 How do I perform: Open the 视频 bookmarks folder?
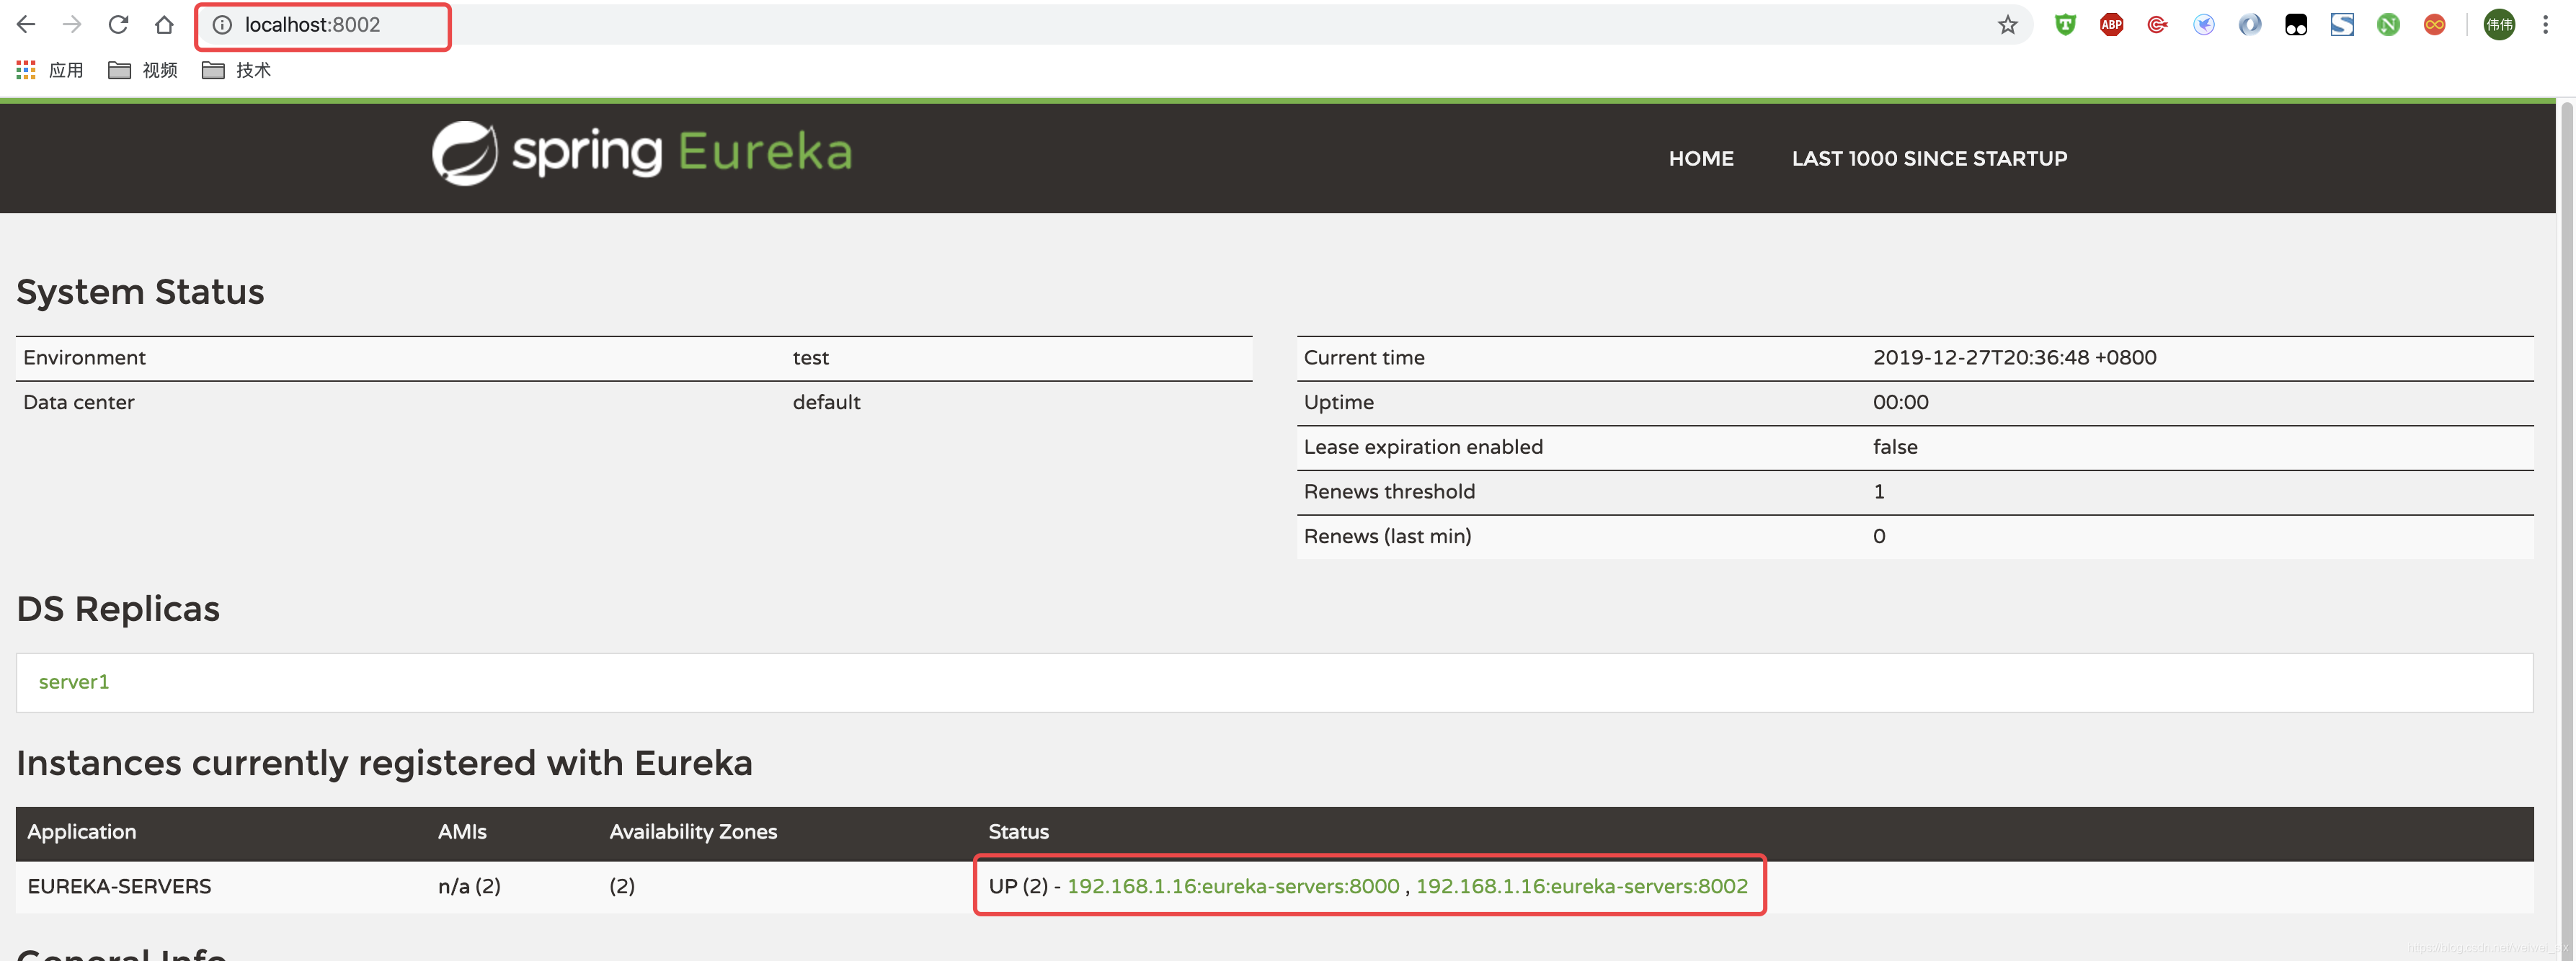coord(143,70)
